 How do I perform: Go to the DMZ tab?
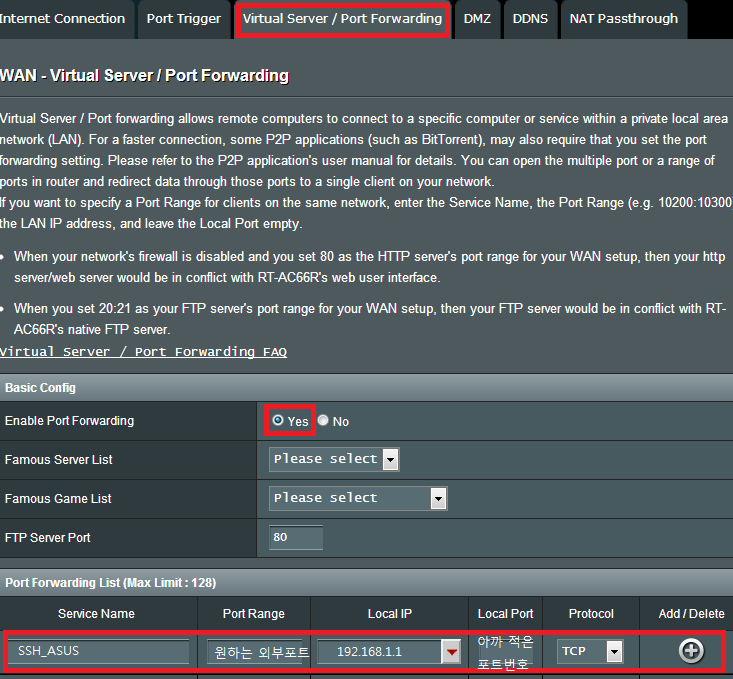477,18
